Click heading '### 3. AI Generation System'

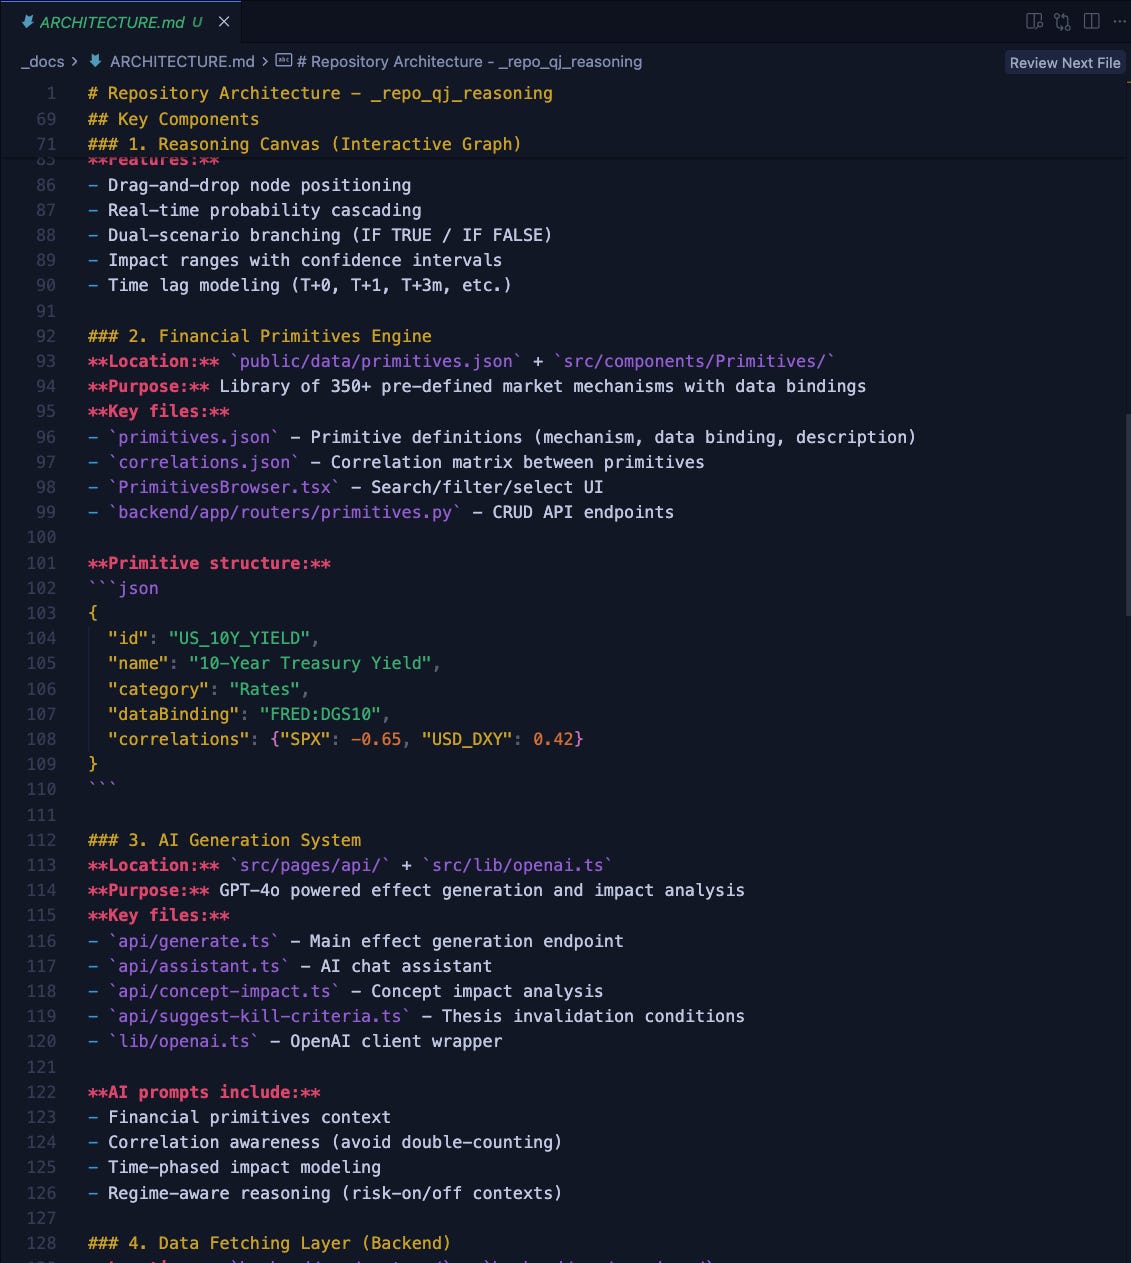pos(225,840)
